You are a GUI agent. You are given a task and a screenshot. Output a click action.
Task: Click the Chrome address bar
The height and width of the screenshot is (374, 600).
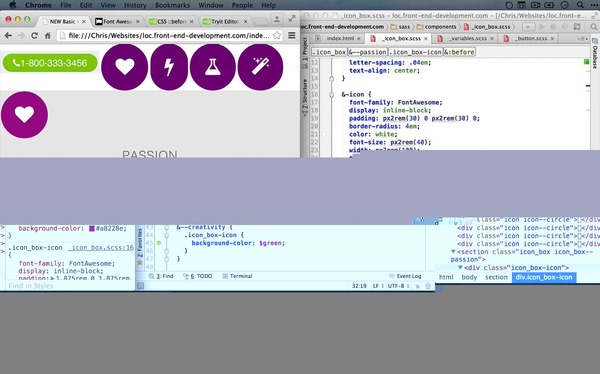(x=168, y=36)
